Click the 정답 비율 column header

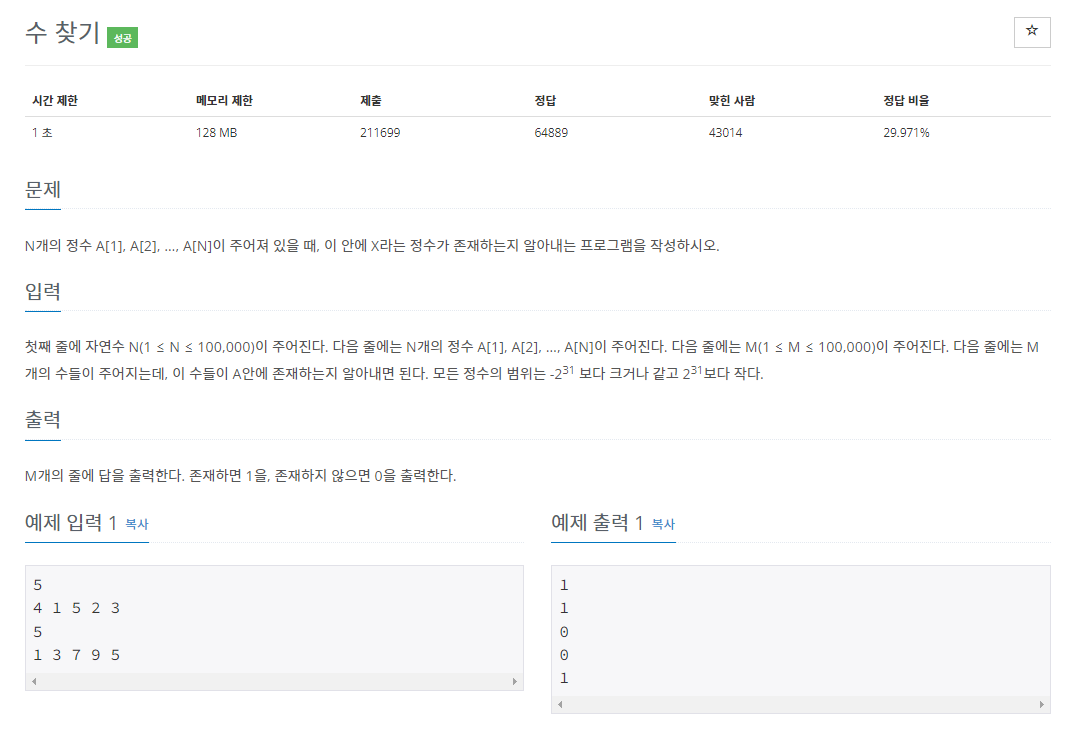pyautogui.click(x=906, y=101)
